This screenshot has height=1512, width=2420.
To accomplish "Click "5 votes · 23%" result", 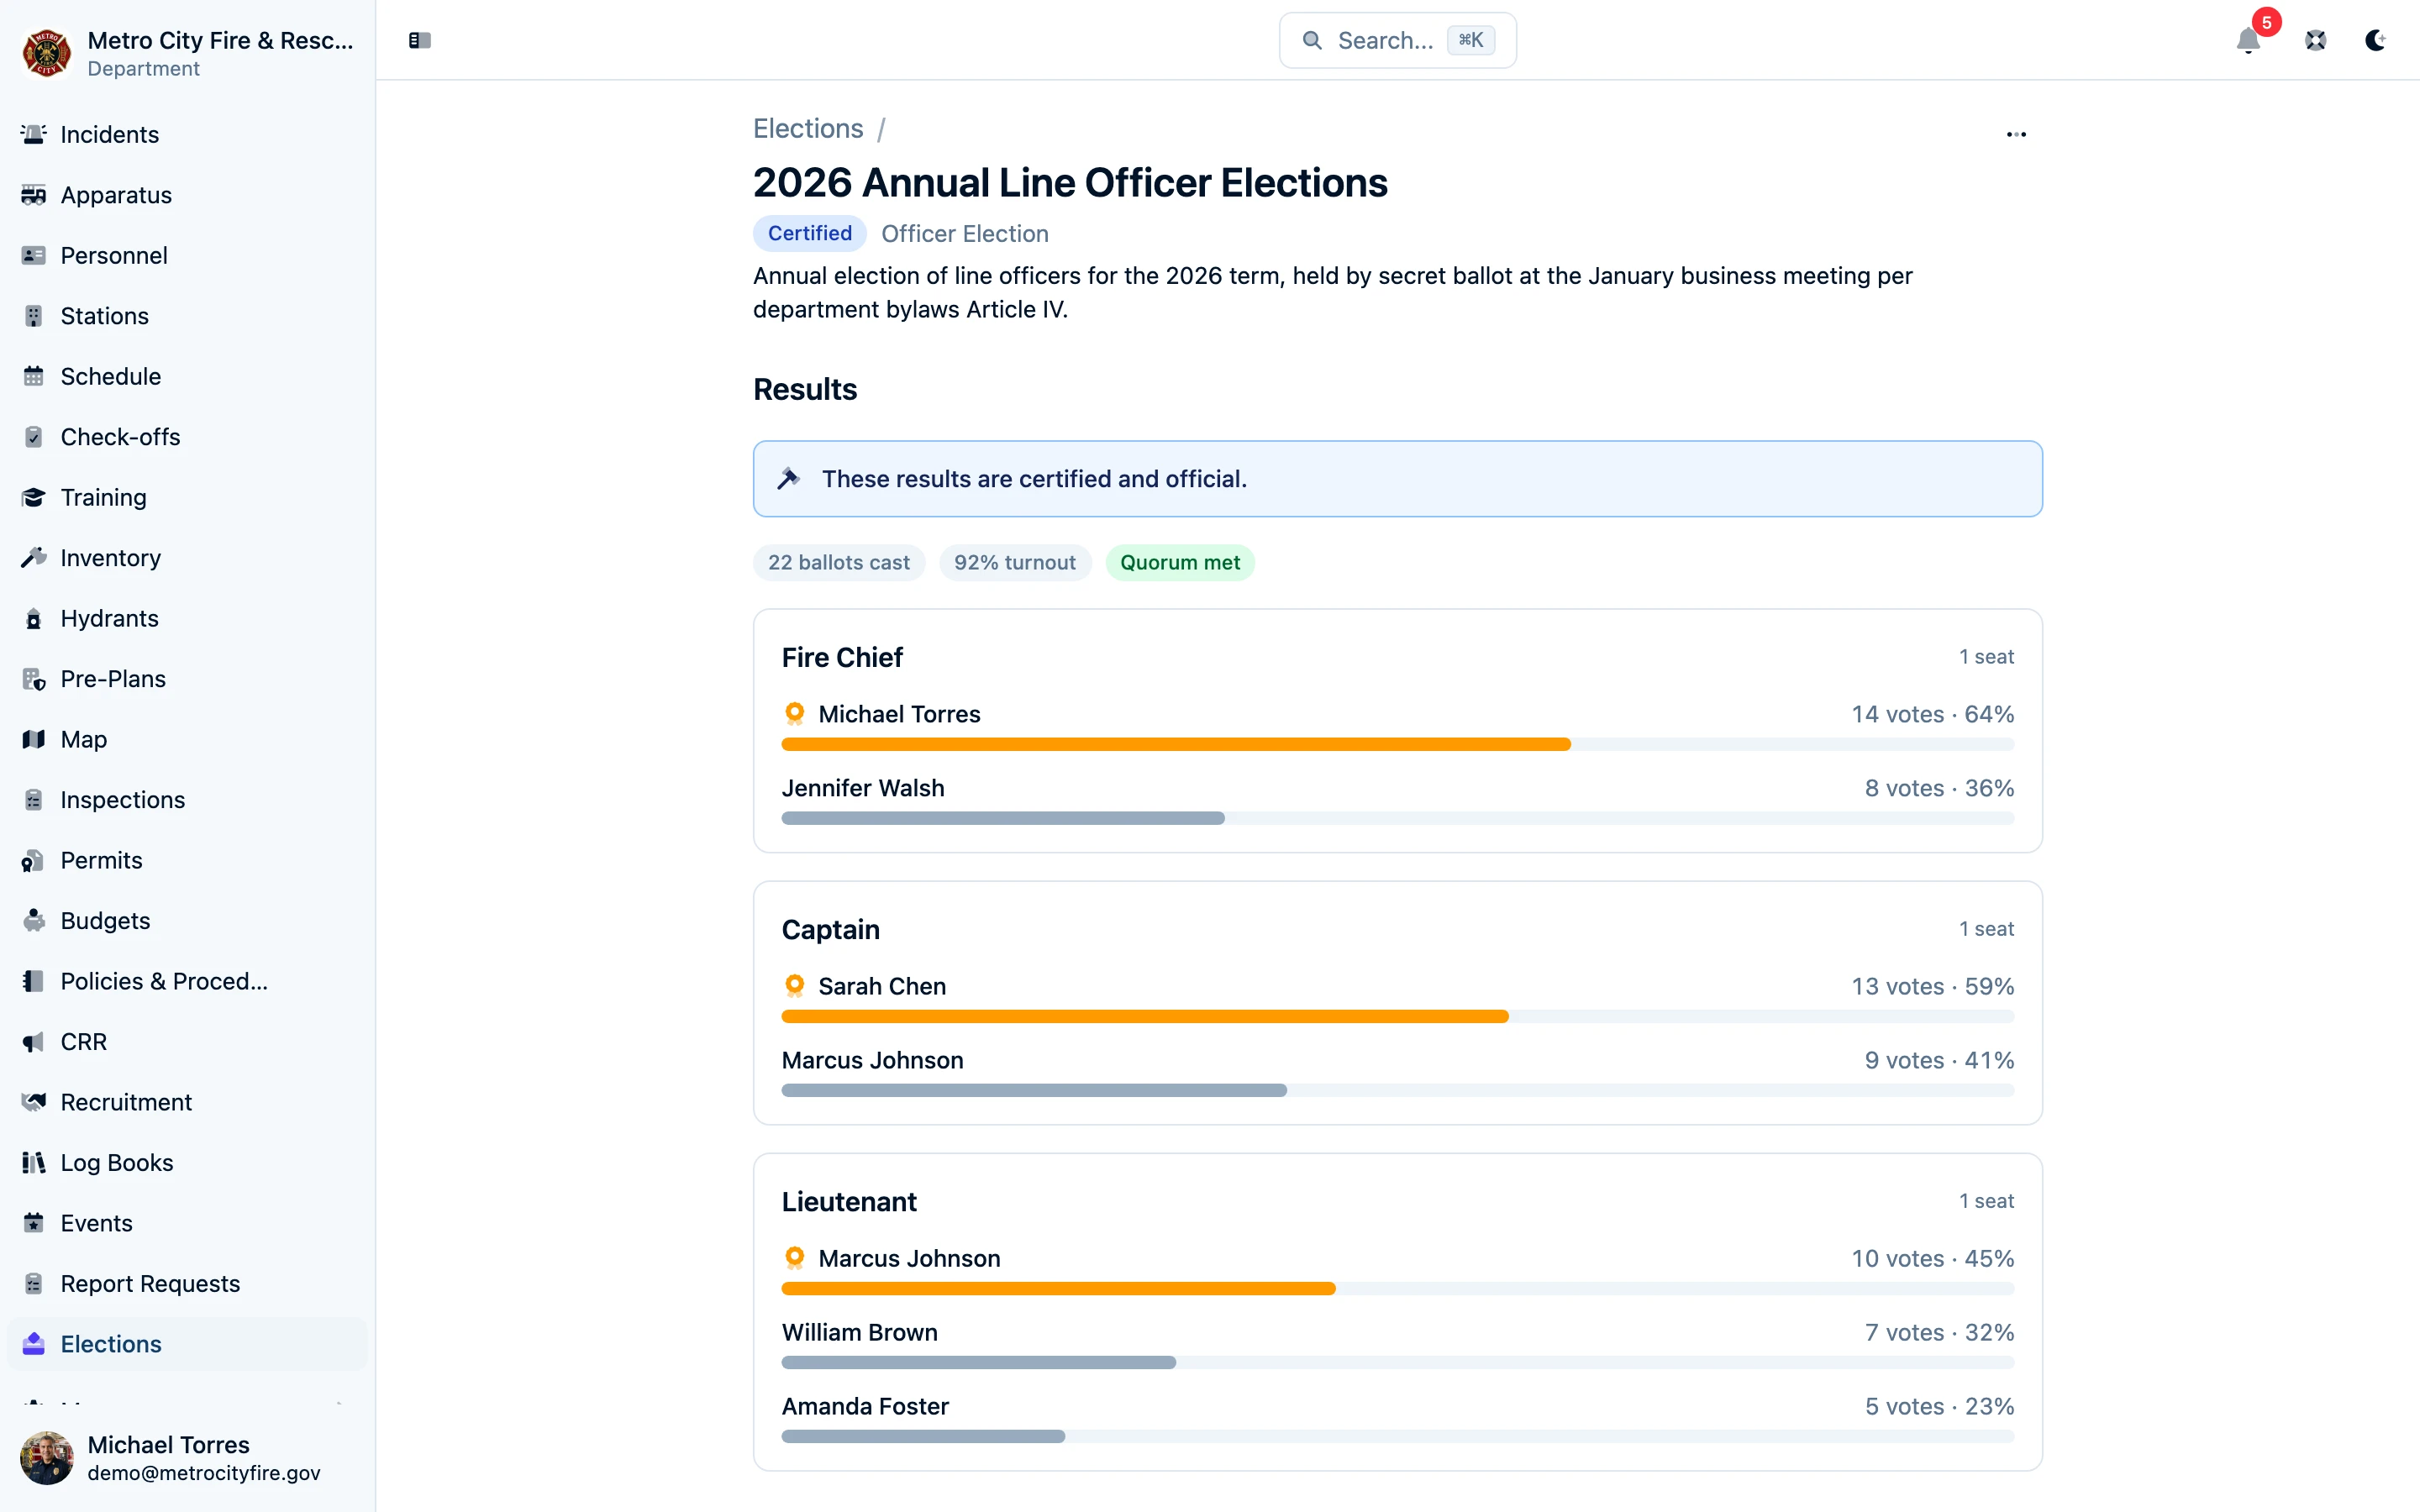I will coord(1939,1406).
